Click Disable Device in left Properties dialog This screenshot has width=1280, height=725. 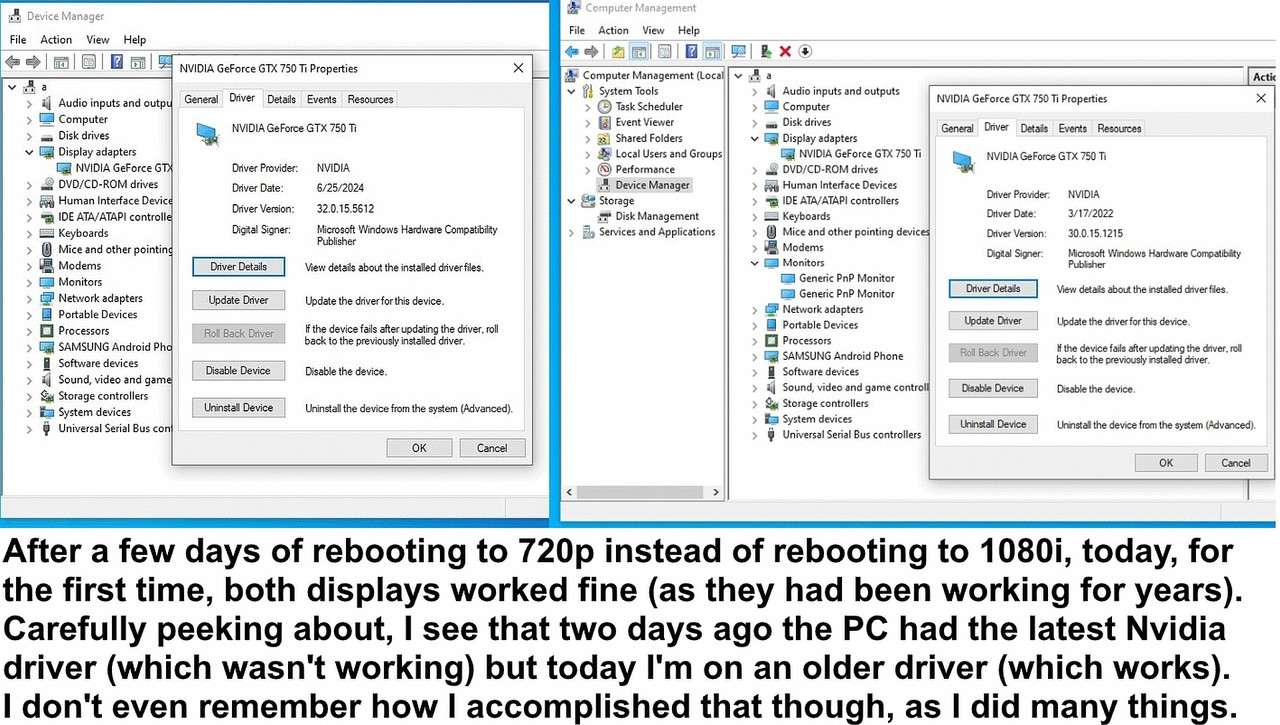(x=238, y=371)
